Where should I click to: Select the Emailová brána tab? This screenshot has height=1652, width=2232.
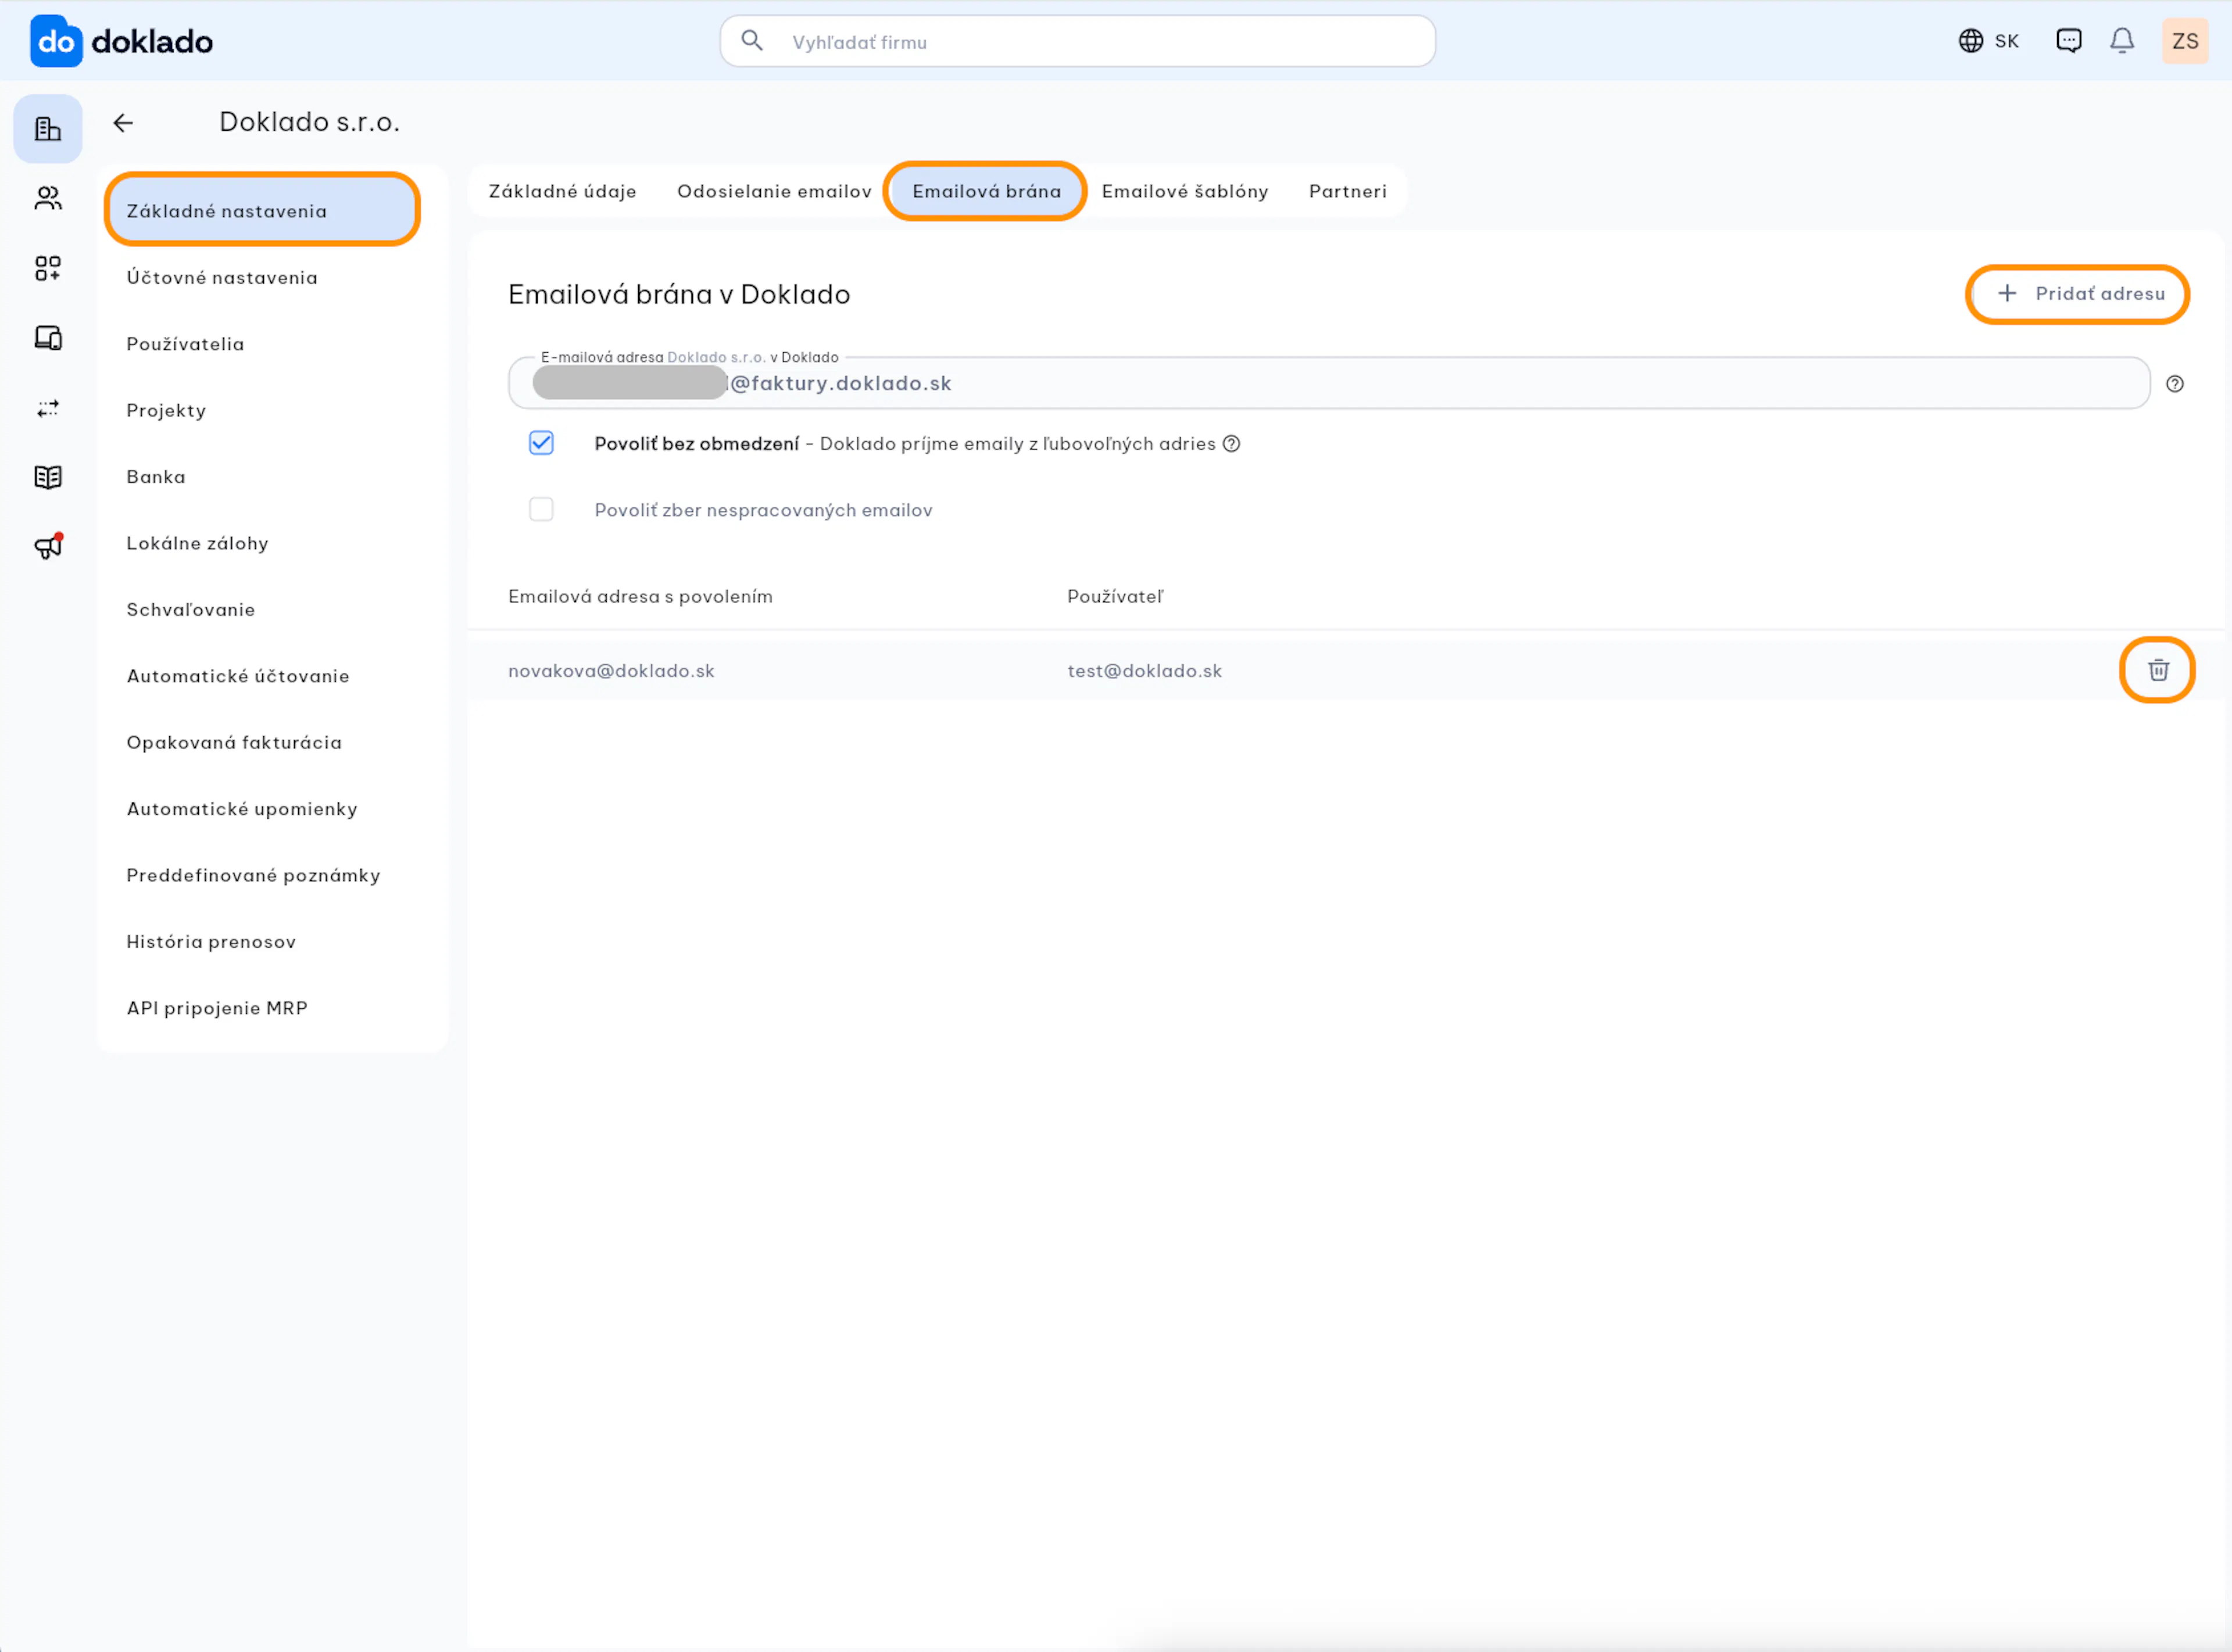(x=986, y=191)
